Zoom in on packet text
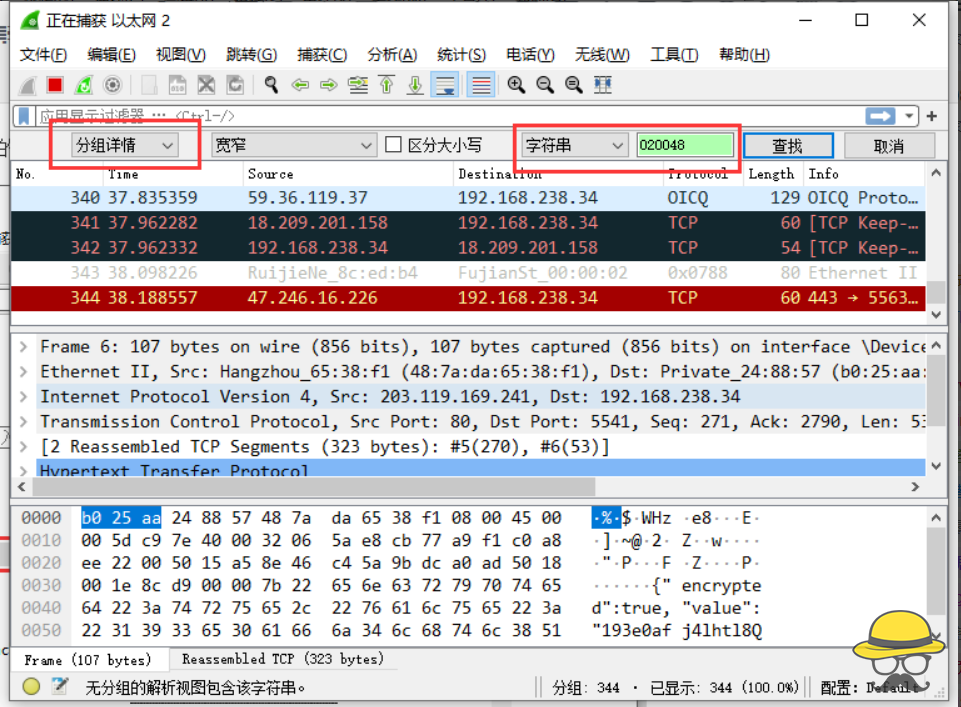Image resolution: width=961 pixels, height=707 pixels. [516, 86]
